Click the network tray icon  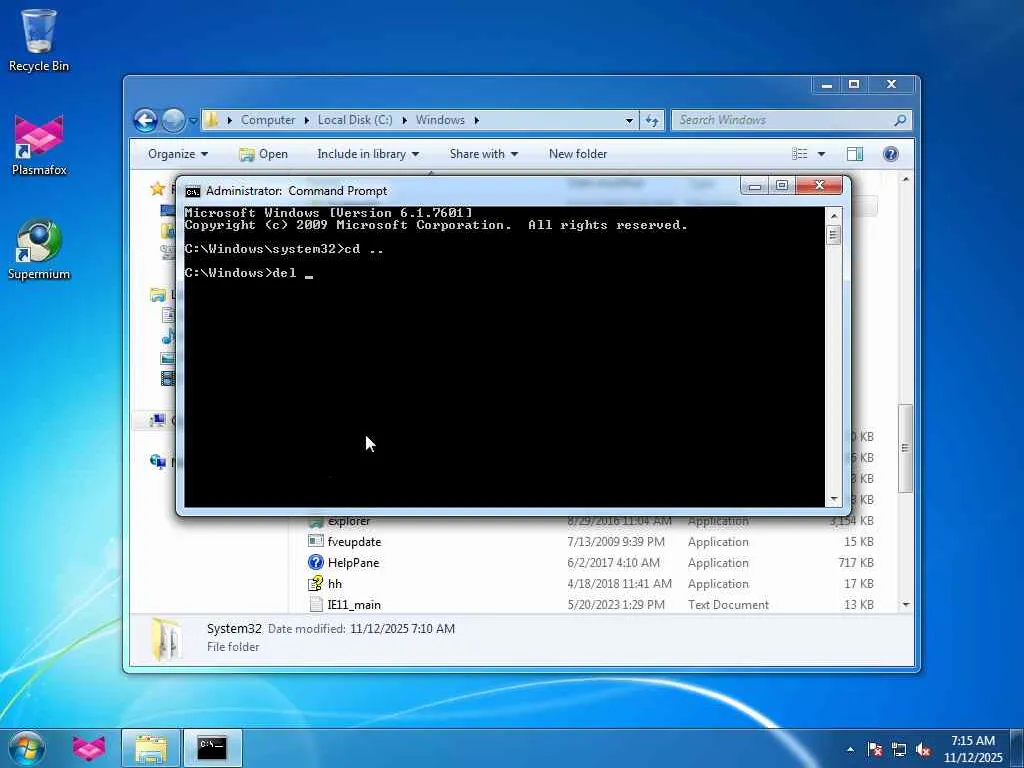click(x=899, y=750)
